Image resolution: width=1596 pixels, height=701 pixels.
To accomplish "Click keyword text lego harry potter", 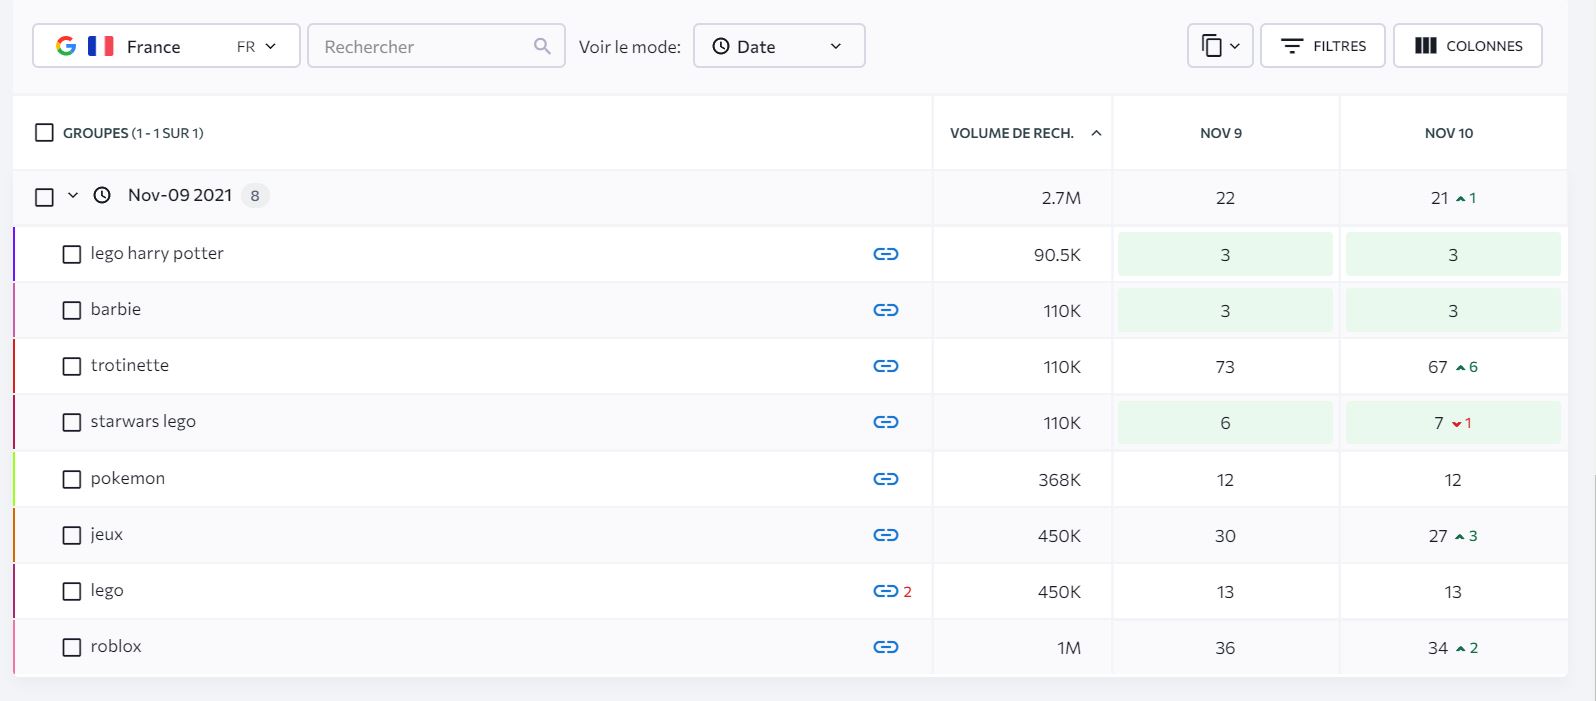I will pos(157,253).
